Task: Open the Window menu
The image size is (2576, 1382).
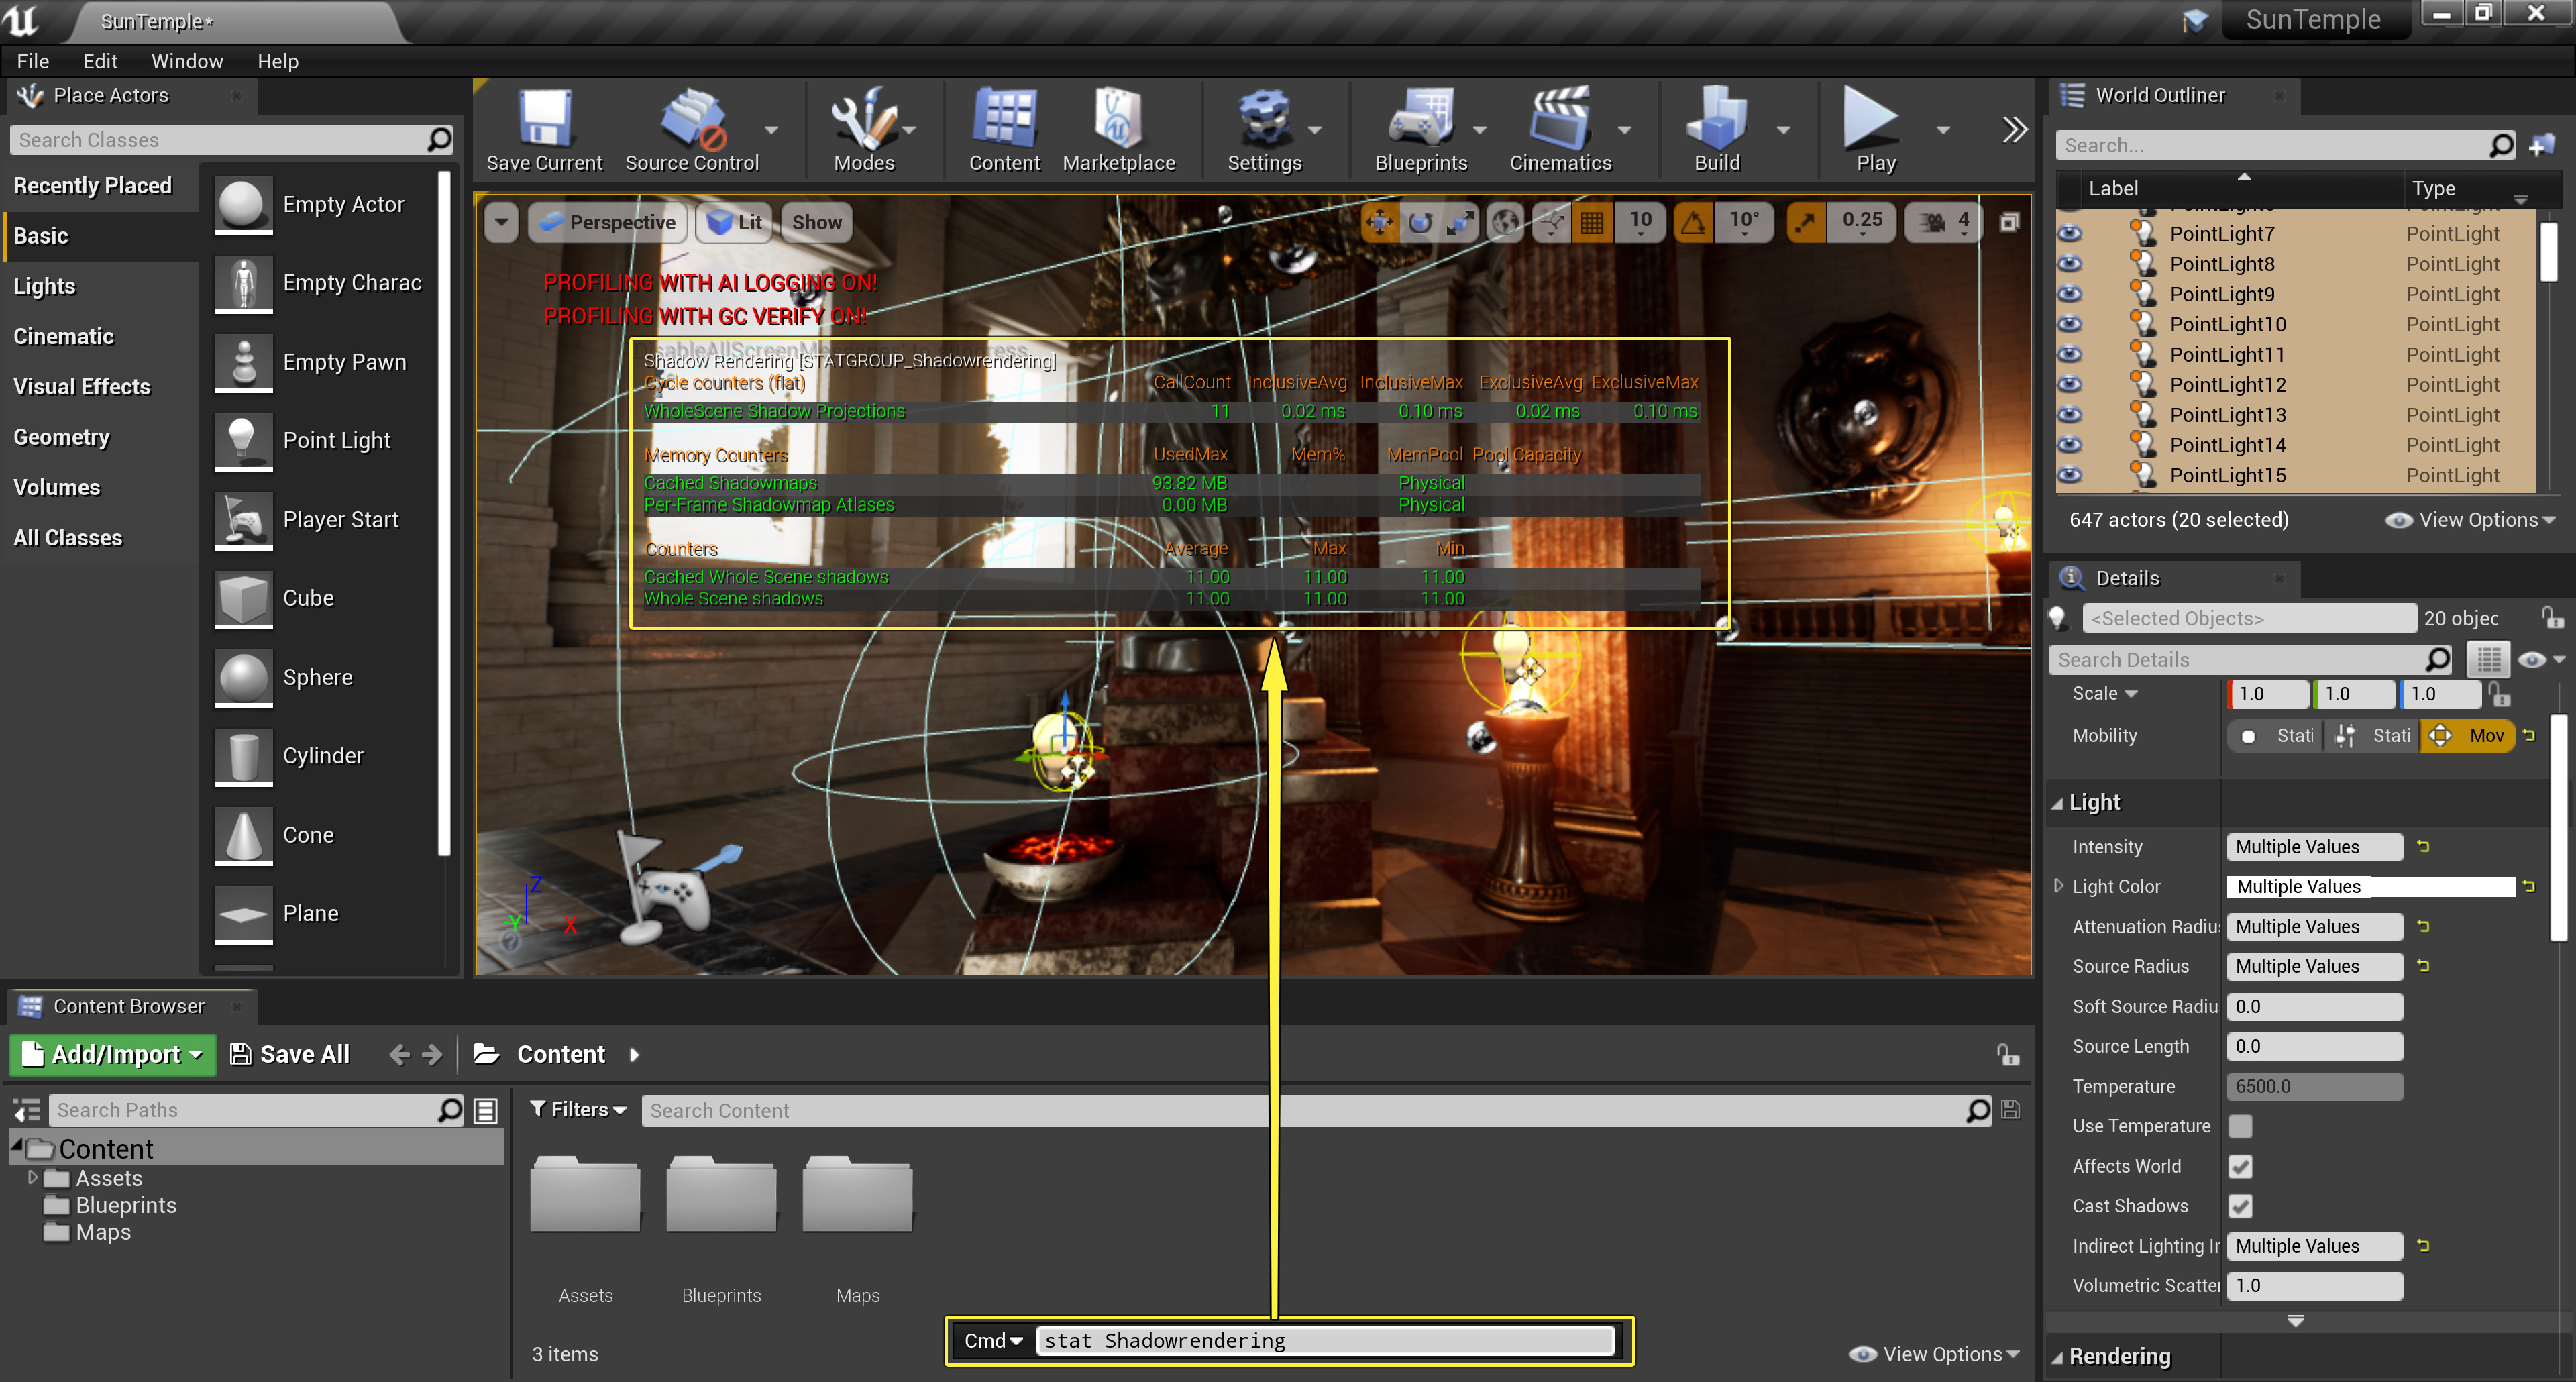Action: (187, 61)
